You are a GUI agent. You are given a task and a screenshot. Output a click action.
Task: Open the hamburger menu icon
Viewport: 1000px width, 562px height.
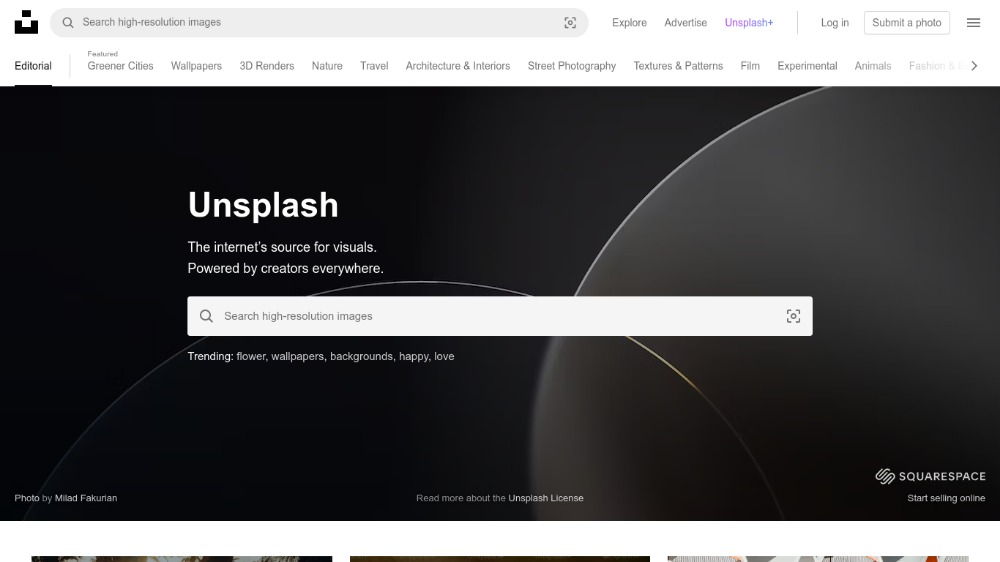pos(973,23)
